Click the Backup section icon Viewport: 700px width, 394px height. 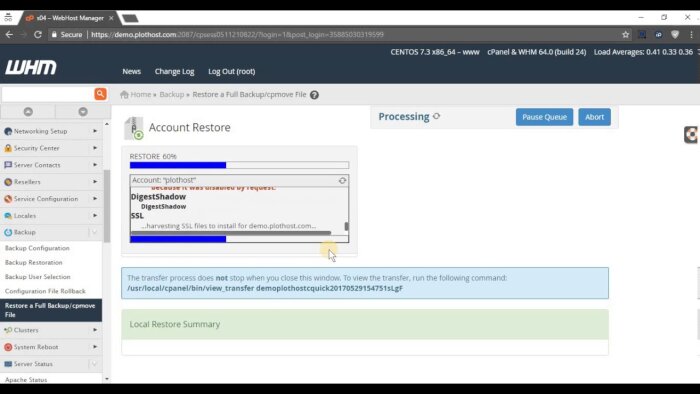tap(8, 232)
